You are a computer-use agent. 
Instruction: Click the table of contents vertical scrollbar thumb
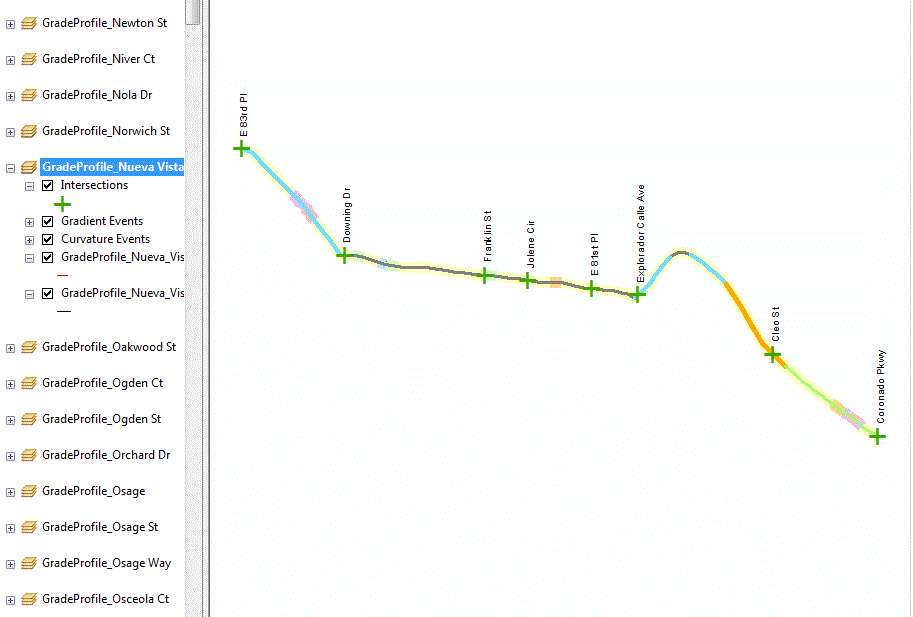coord(193,12)
